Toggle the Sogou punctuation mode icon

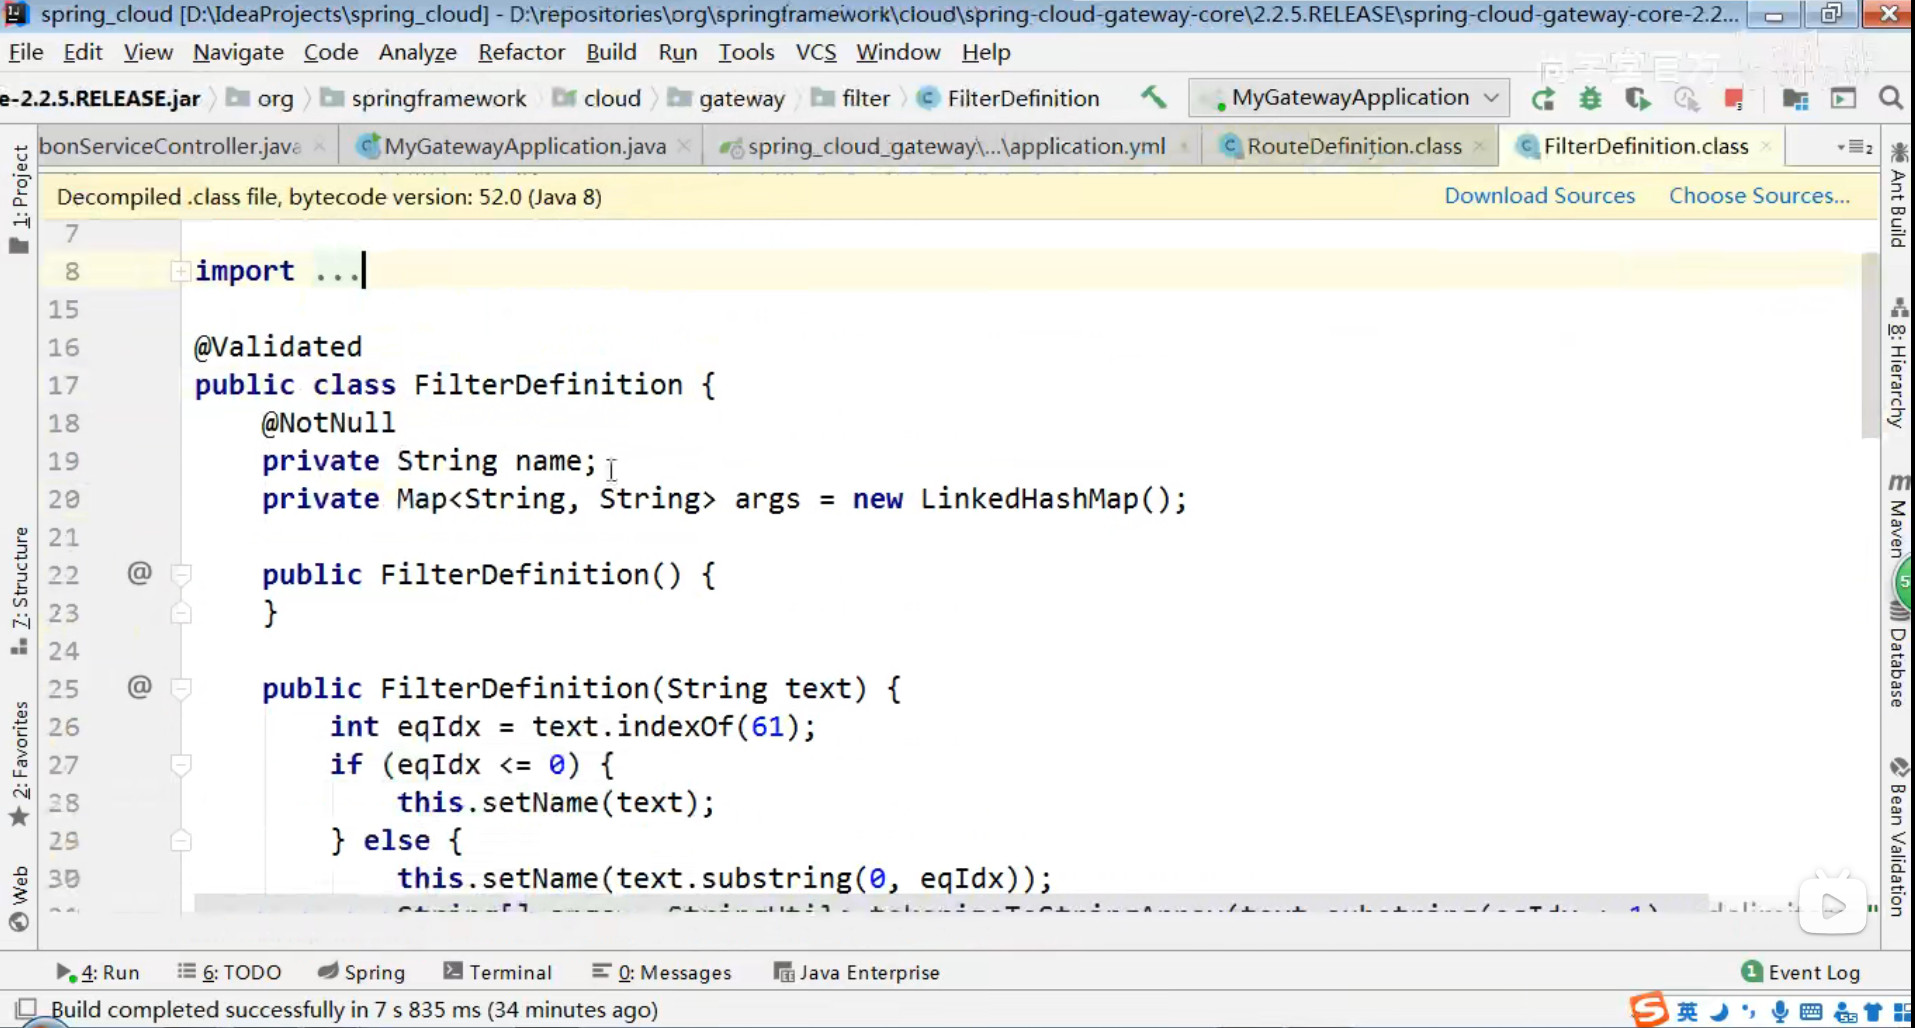click(1749, 1012)
